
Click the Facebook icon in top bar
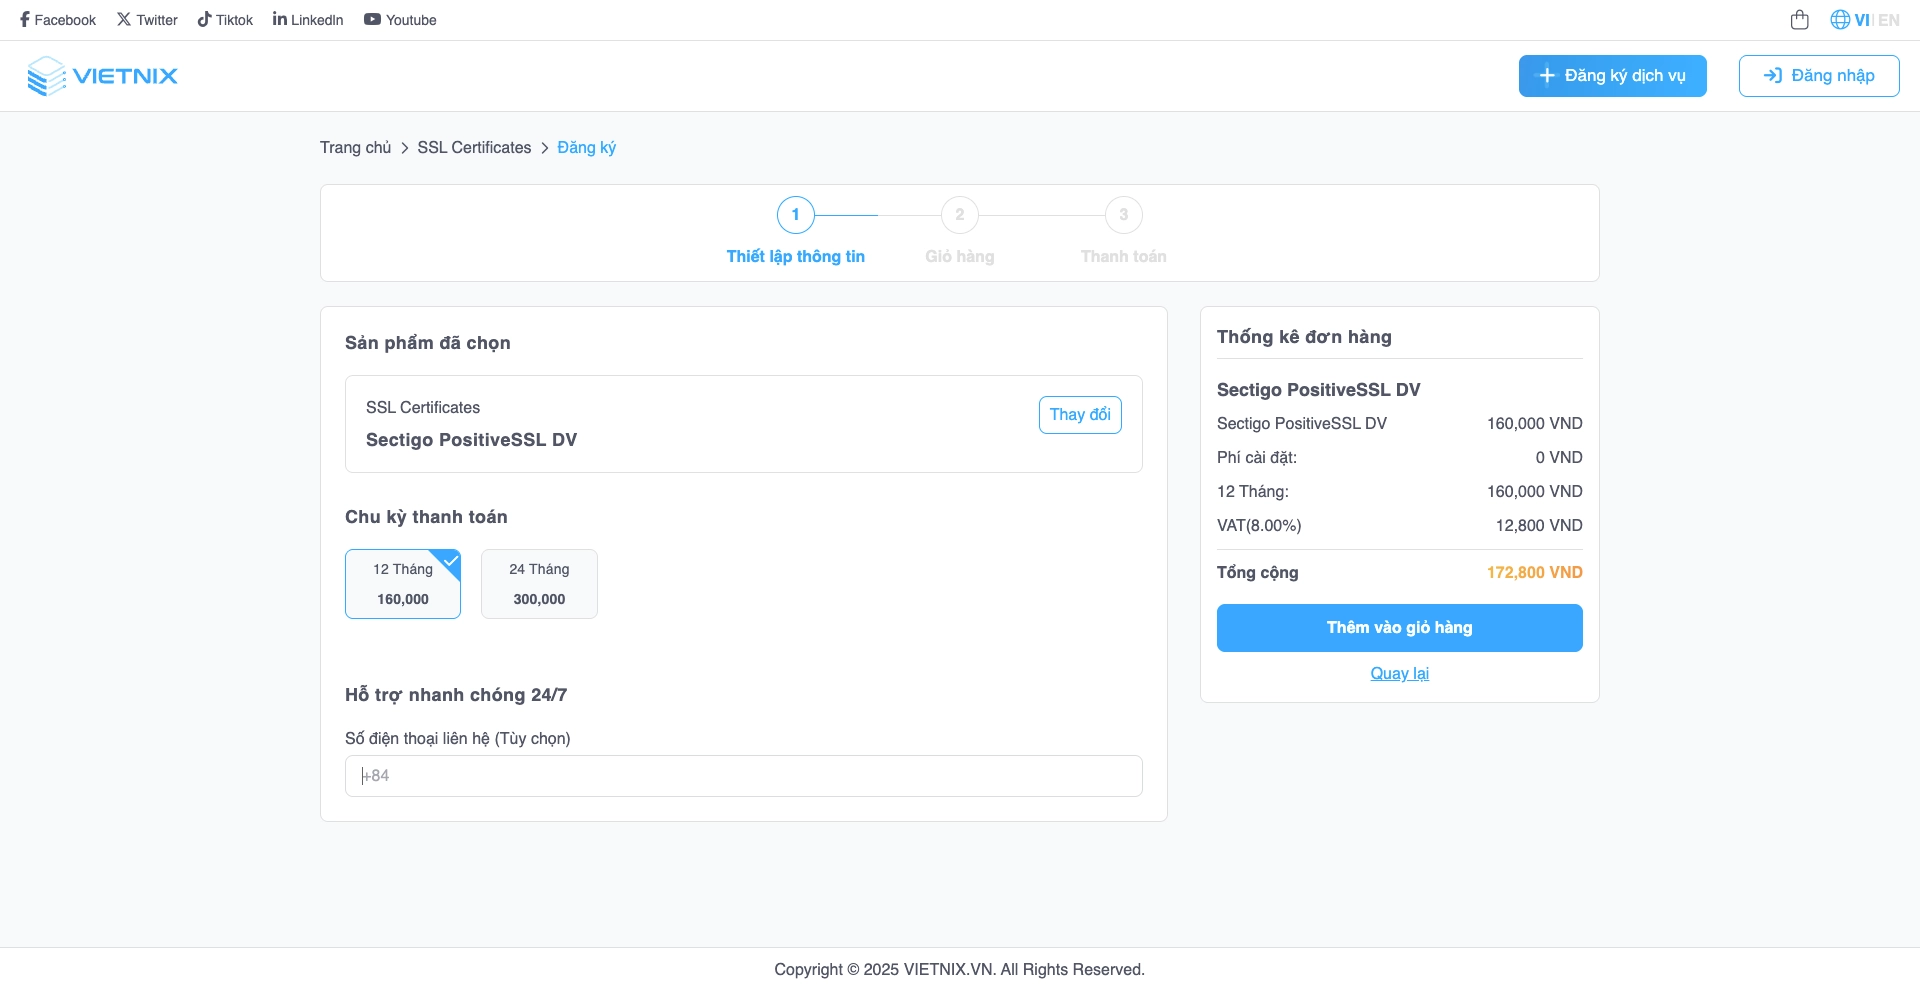(x=25, y=20)
